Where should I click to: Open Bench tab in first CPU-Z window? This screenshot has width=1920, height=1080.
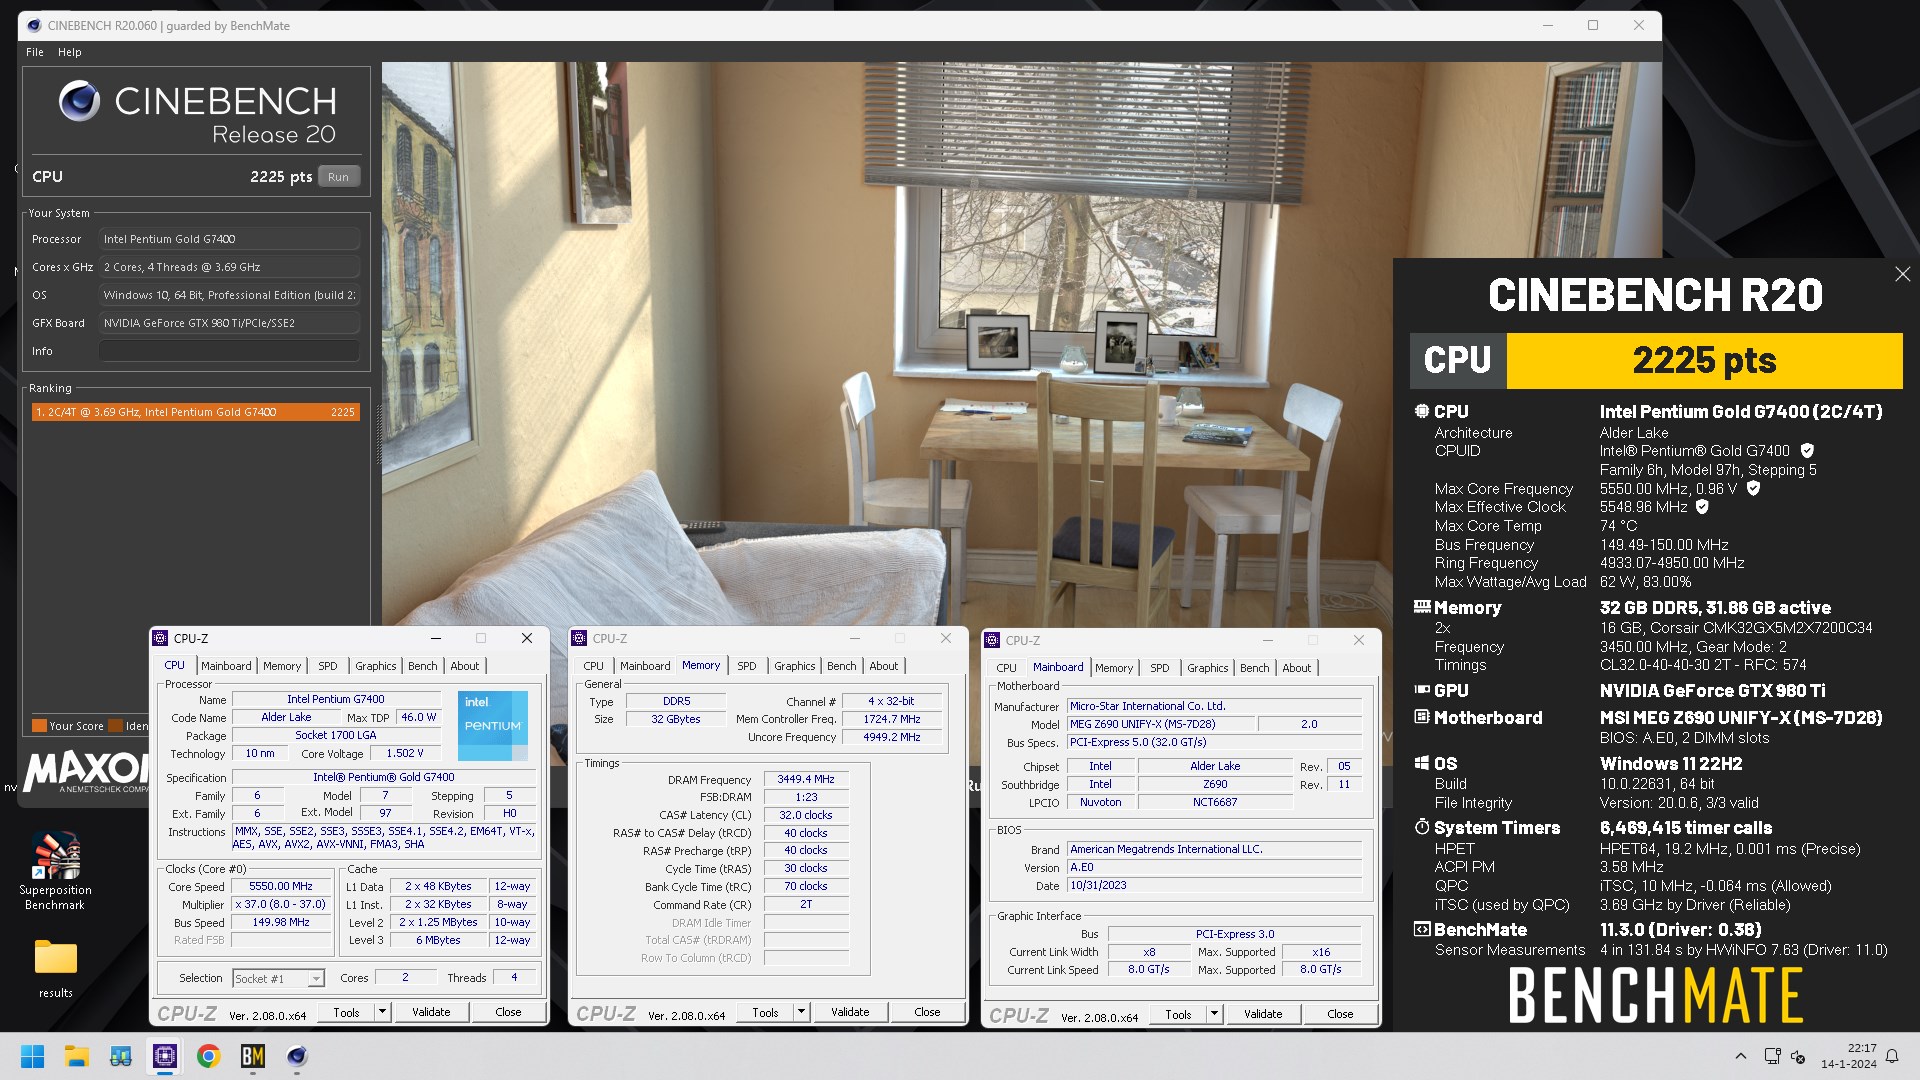tap(423, 666)
